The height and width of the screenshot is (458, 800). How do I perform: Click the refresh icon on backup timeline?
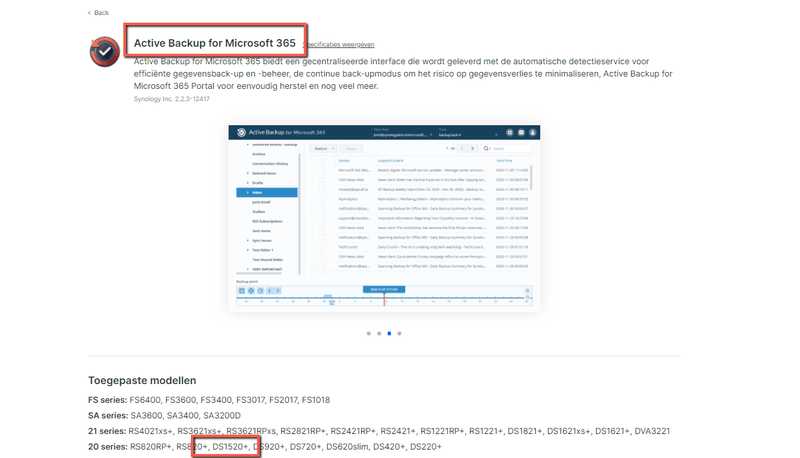[260, 291]
